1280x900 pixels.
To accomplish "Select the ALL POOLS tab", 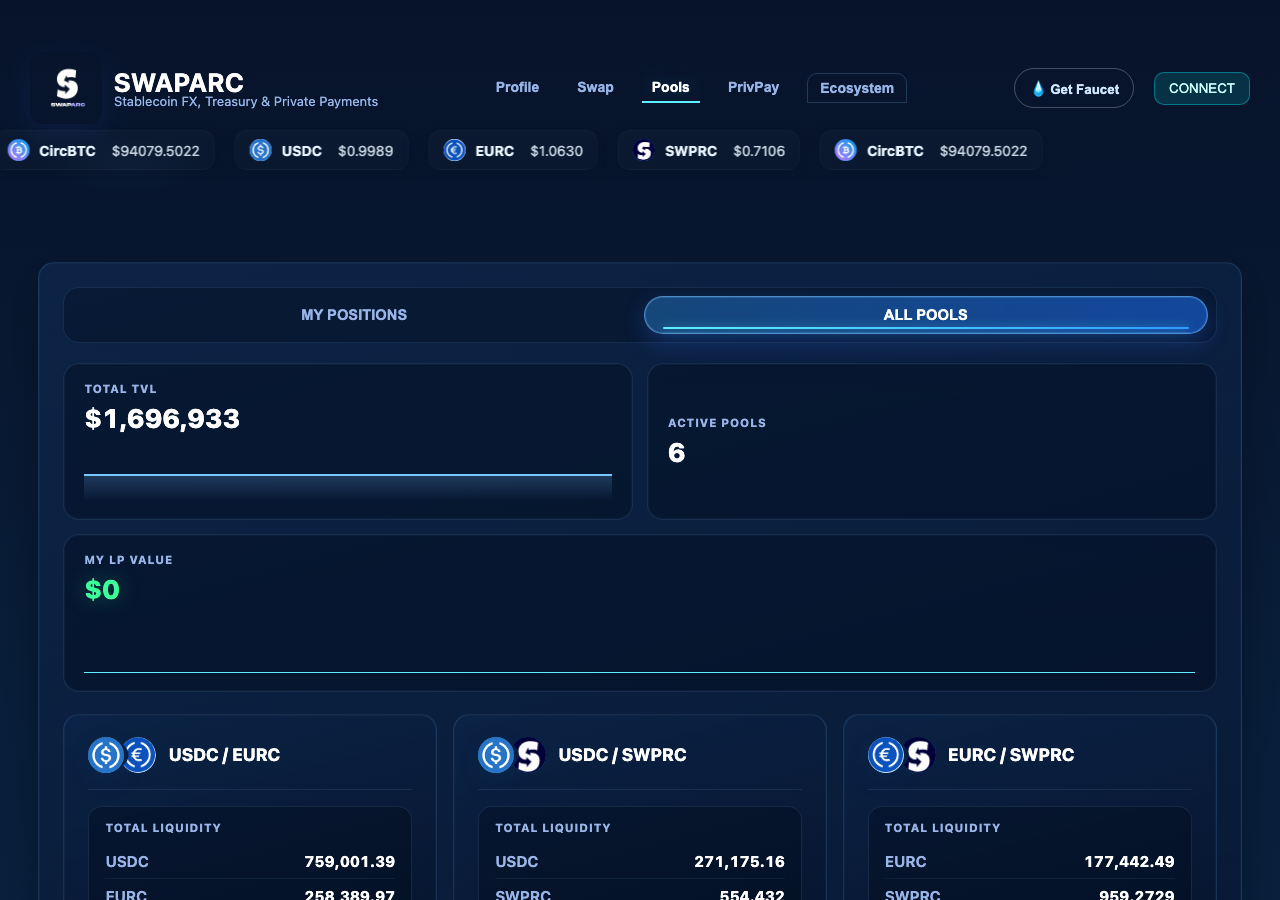I will (926, 315).
